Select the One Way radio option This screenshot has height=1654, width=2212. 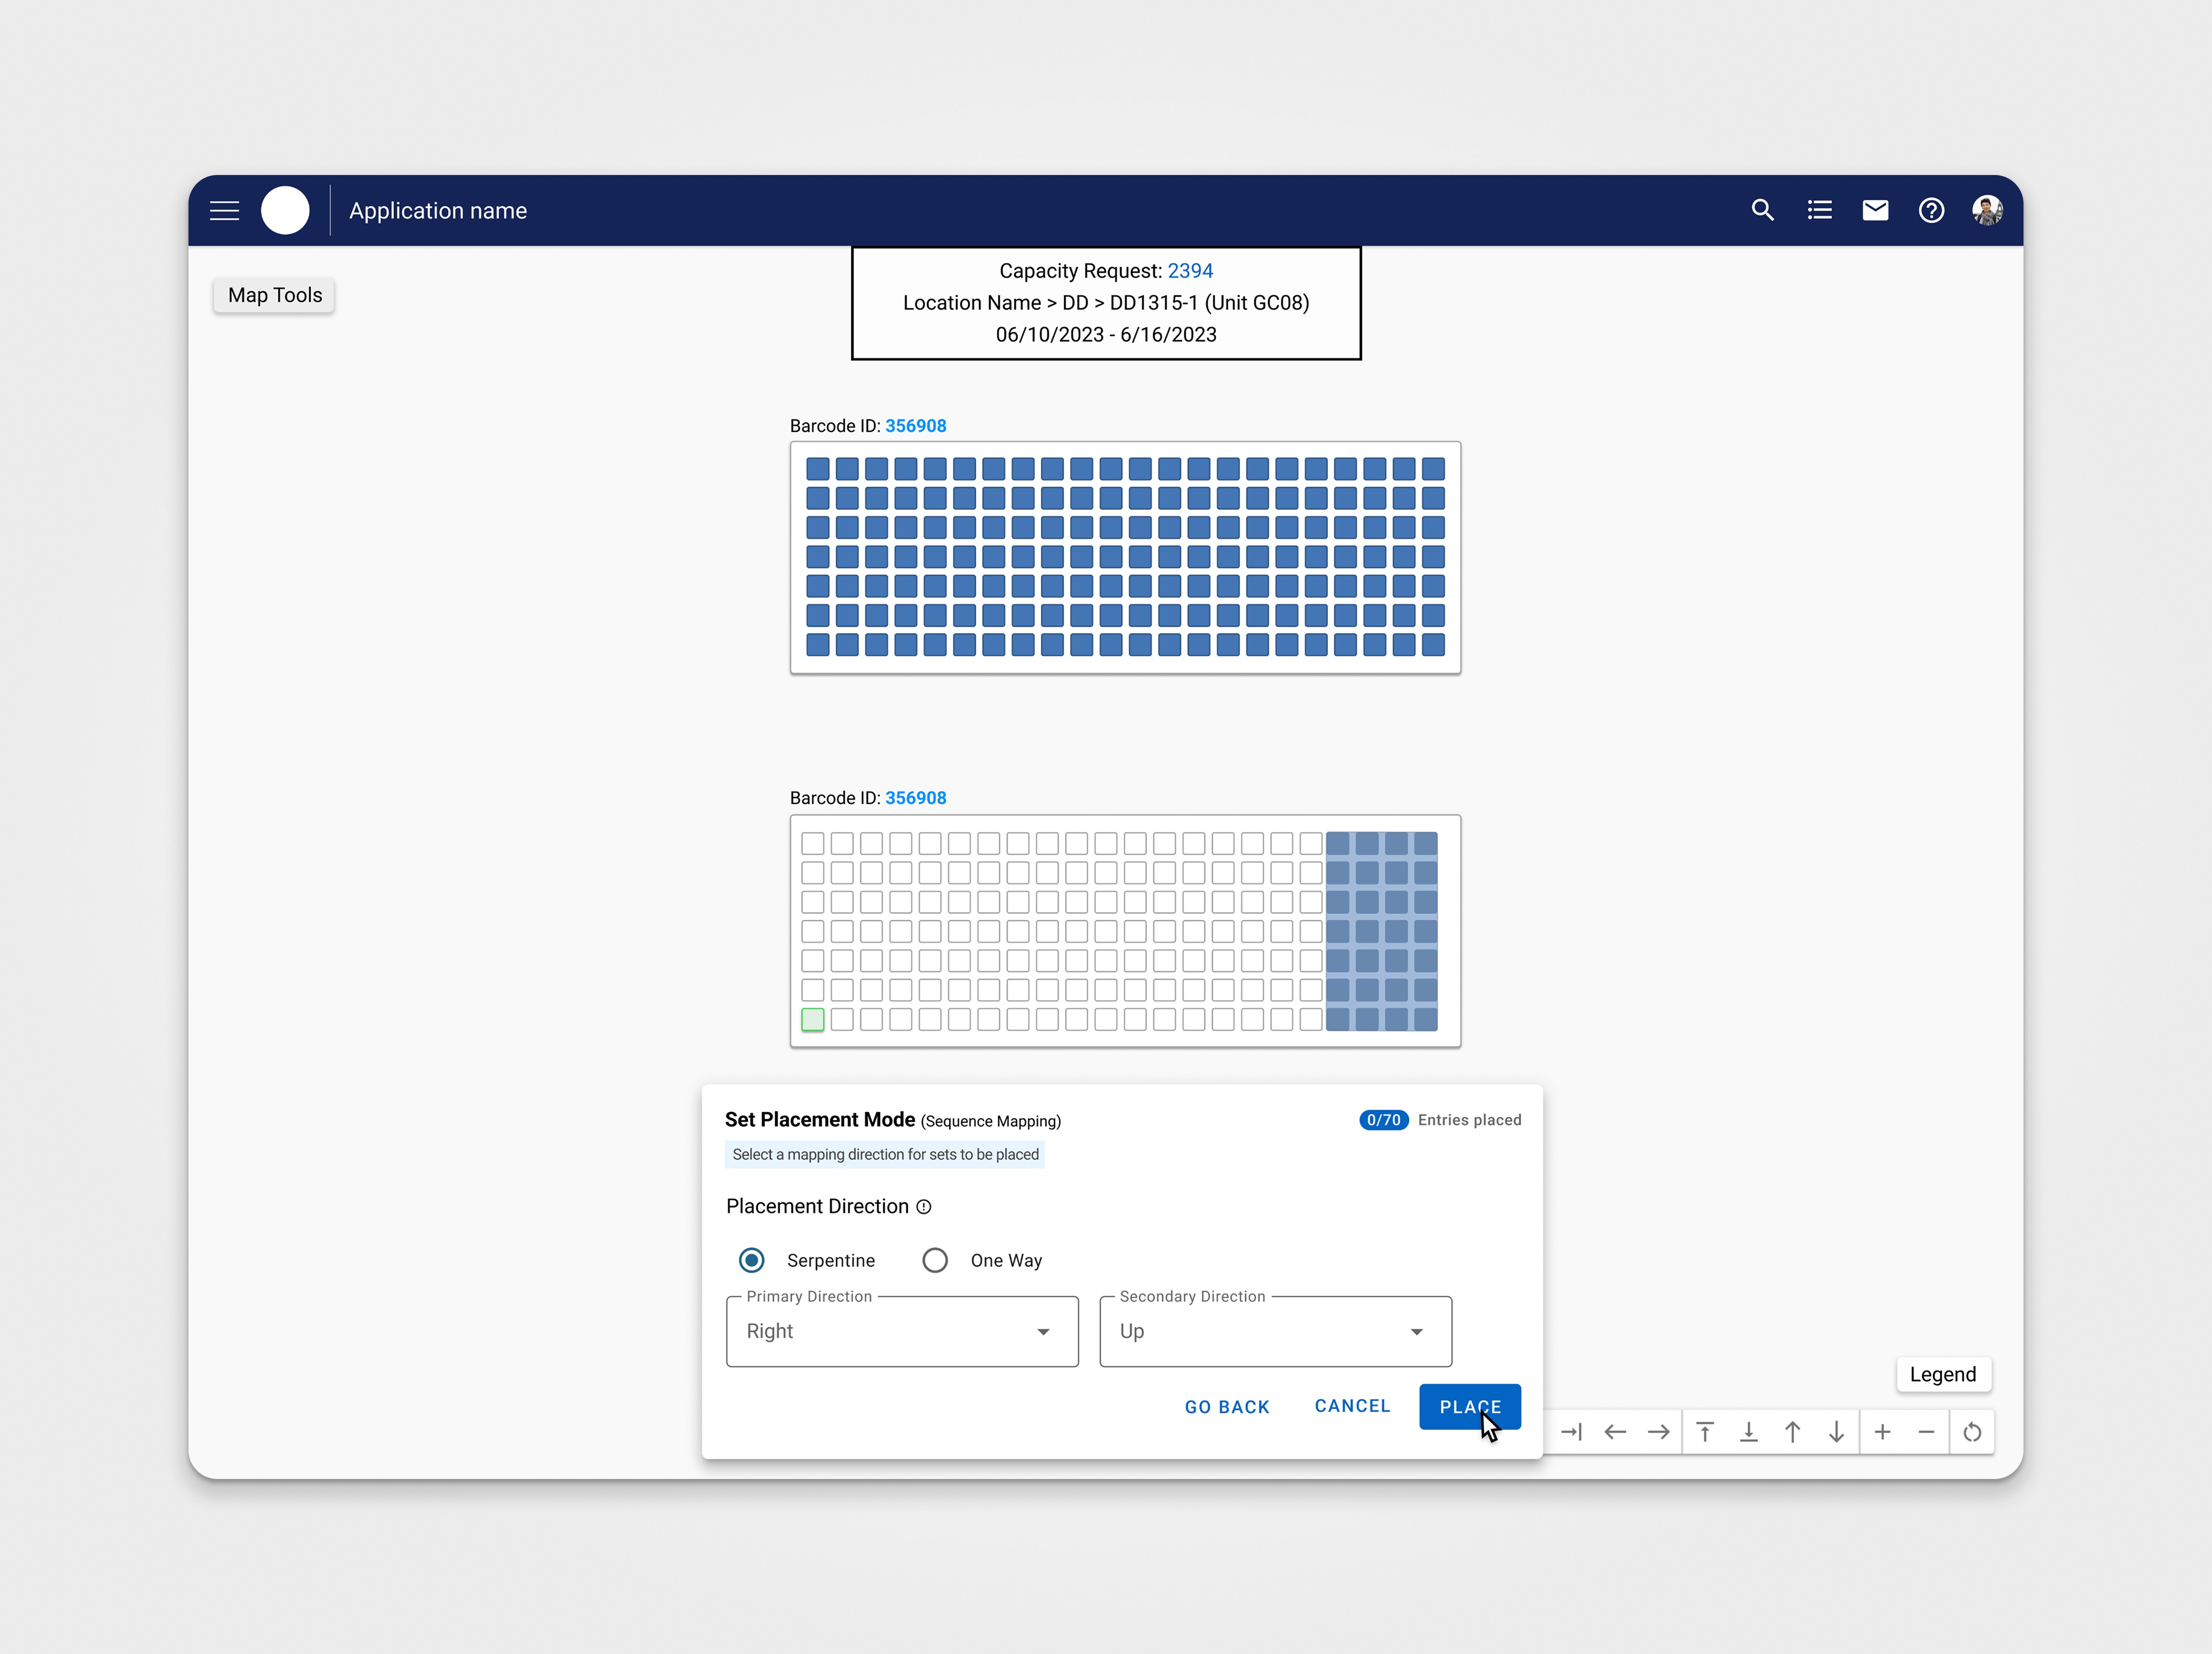935,1260
